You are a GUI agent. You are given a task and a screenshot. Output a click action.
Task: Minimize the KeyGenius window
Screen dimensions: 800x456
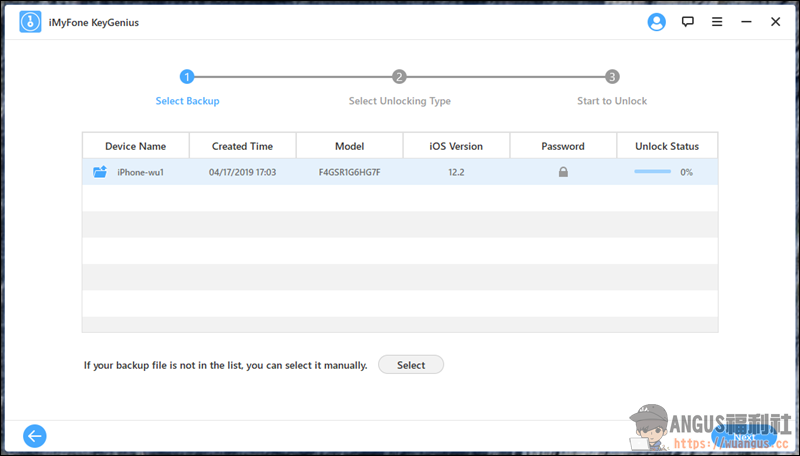tap(746, 21)
